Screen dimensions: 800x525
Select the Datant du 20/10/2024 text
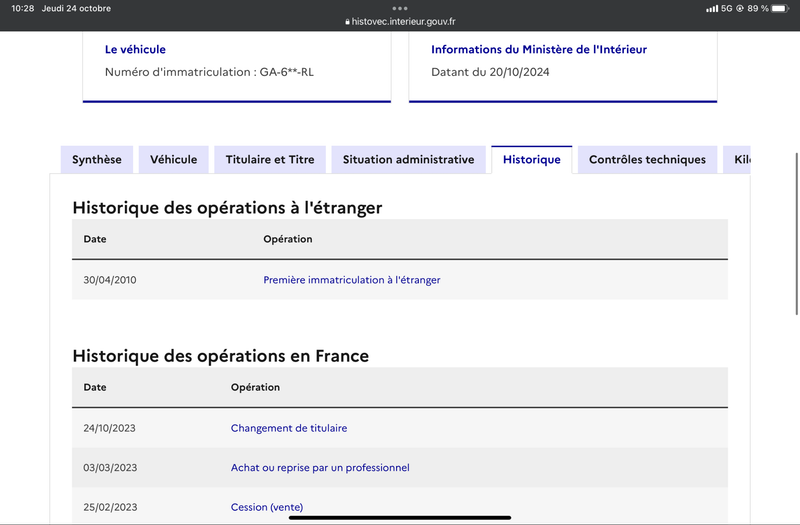tap(490, 72)
